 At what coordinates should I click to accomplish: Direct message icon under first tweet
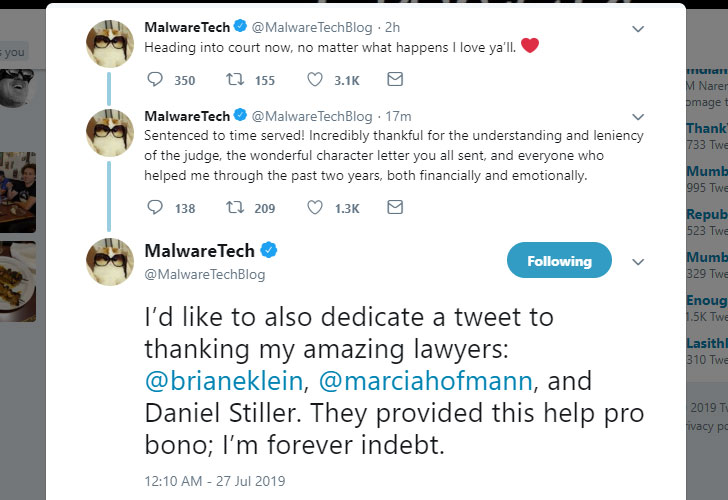[395, 79]
